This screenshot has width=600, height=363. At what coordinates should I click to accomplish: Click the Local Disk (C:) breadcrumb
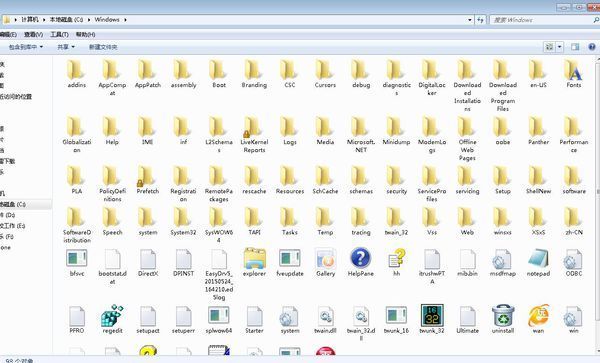(66, 20)
